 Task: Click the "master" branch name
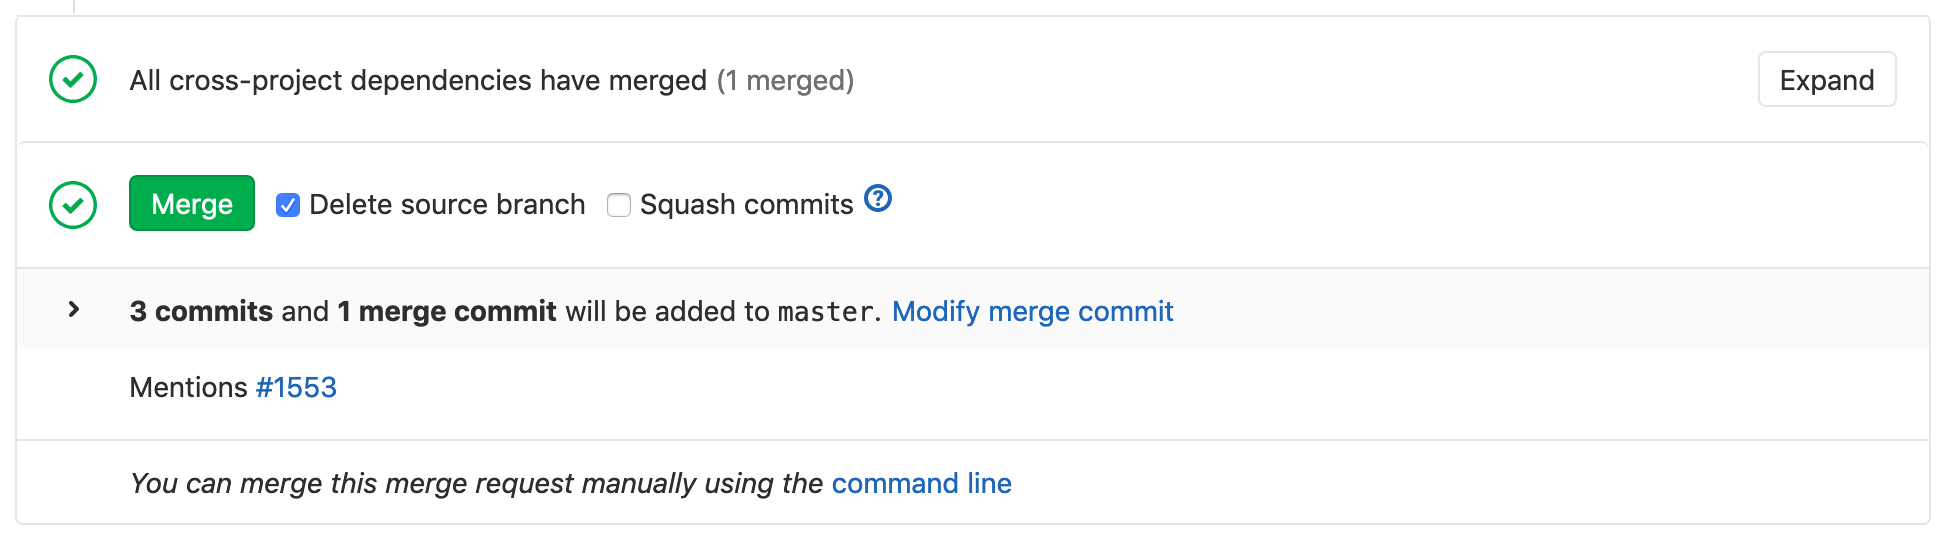(825, 313)
